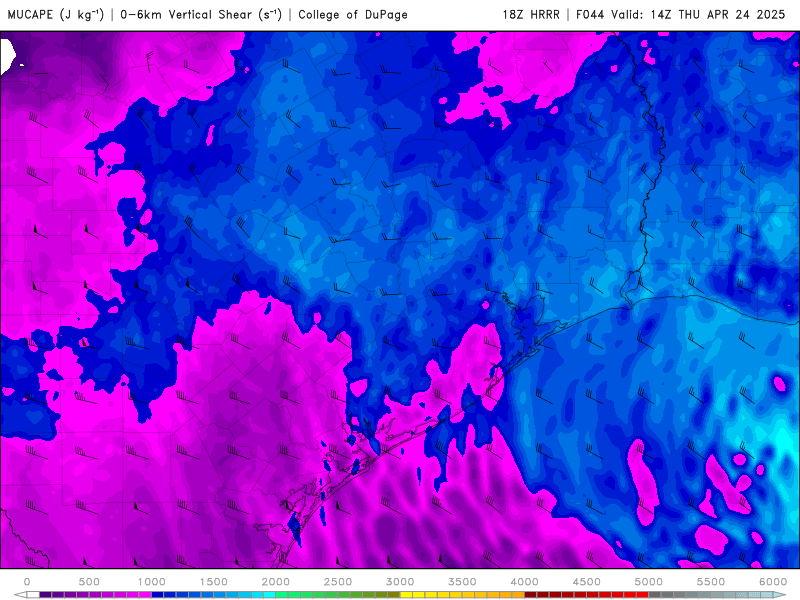Click the 4500 colorbar tick label

(587, 582)
